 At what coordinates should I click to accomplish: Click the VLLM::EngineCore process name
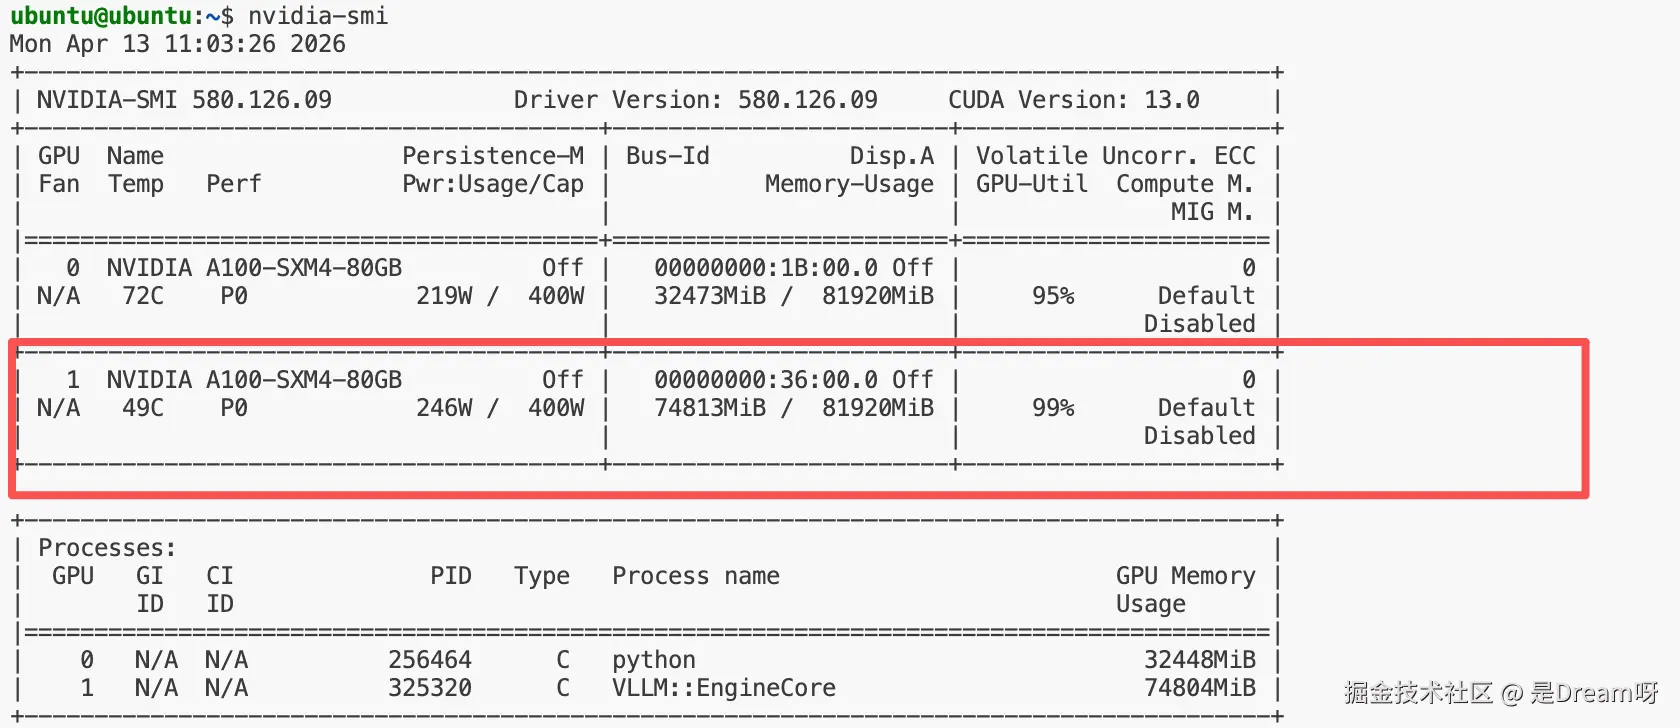coord(724,688)
